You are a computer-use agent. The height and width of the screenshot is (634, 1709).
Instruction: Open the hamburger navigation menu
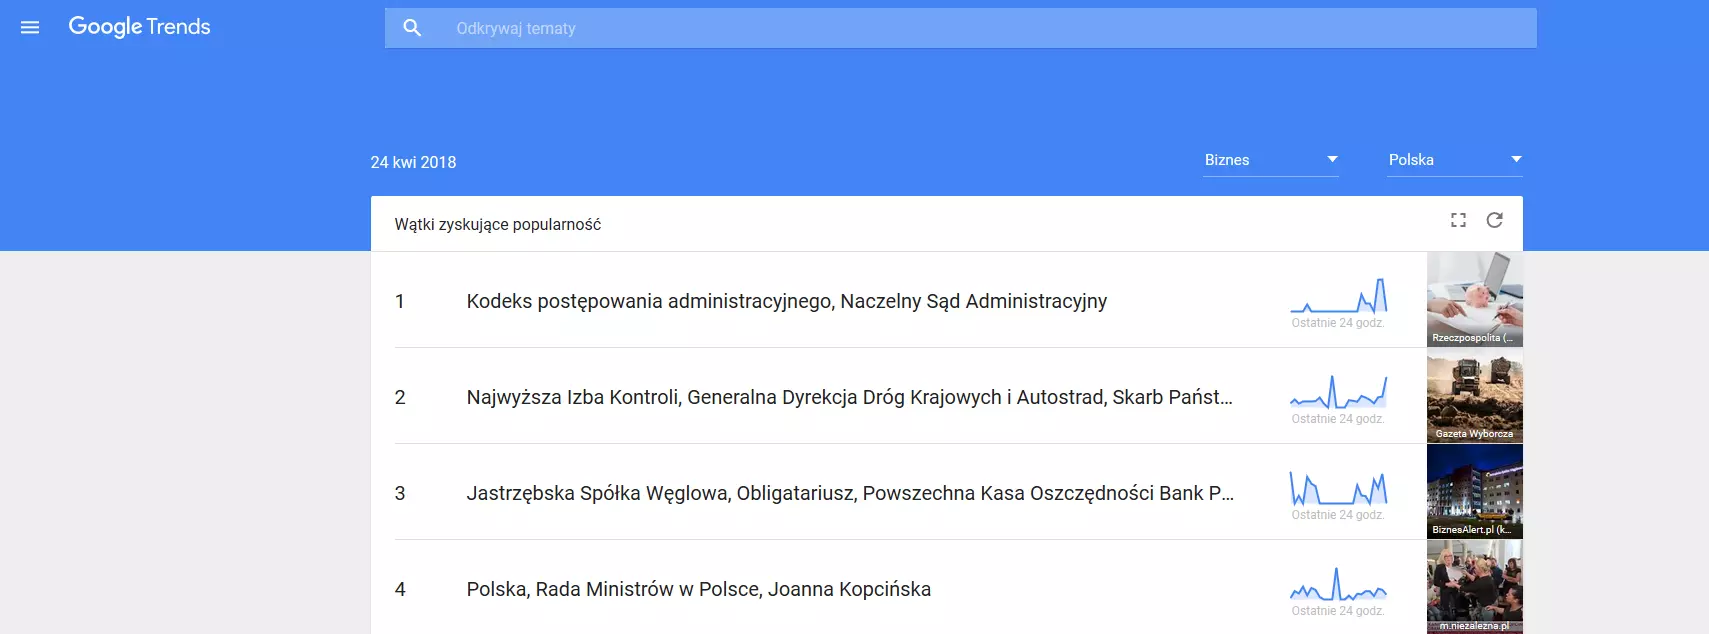(x=30, y=27)
